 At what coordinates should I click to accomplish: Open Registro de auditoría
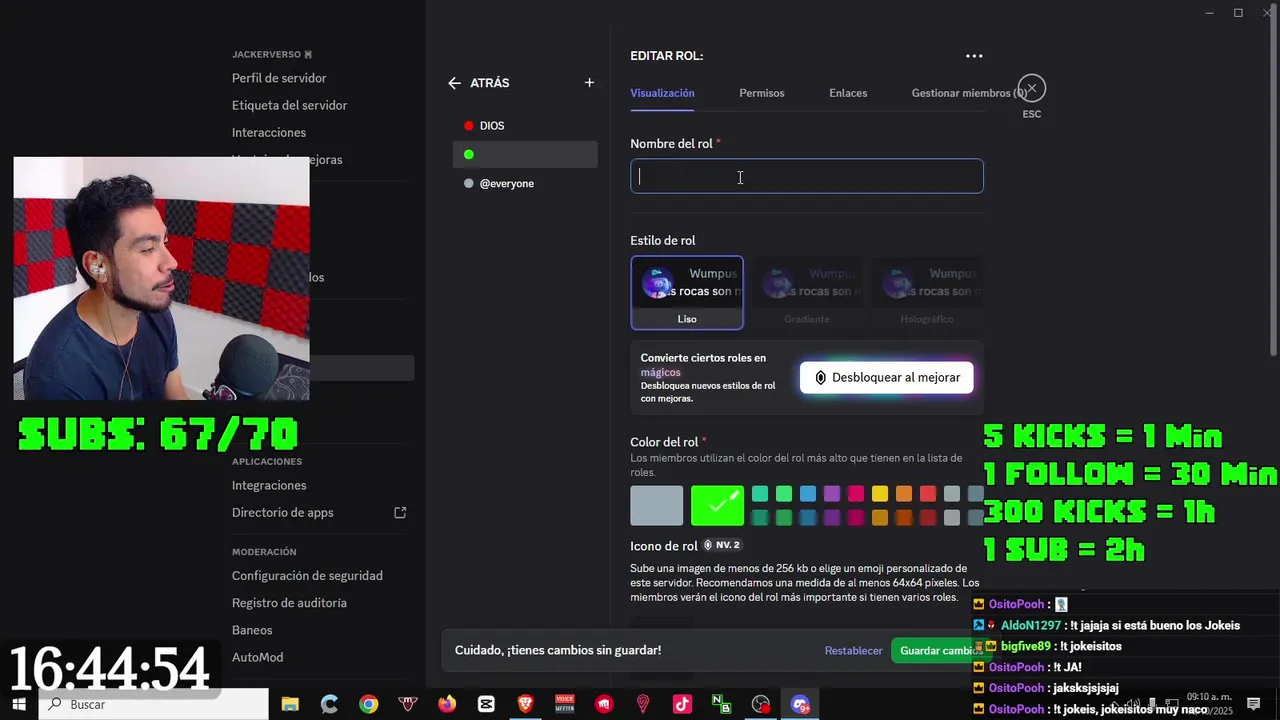[x=289, y=603]
